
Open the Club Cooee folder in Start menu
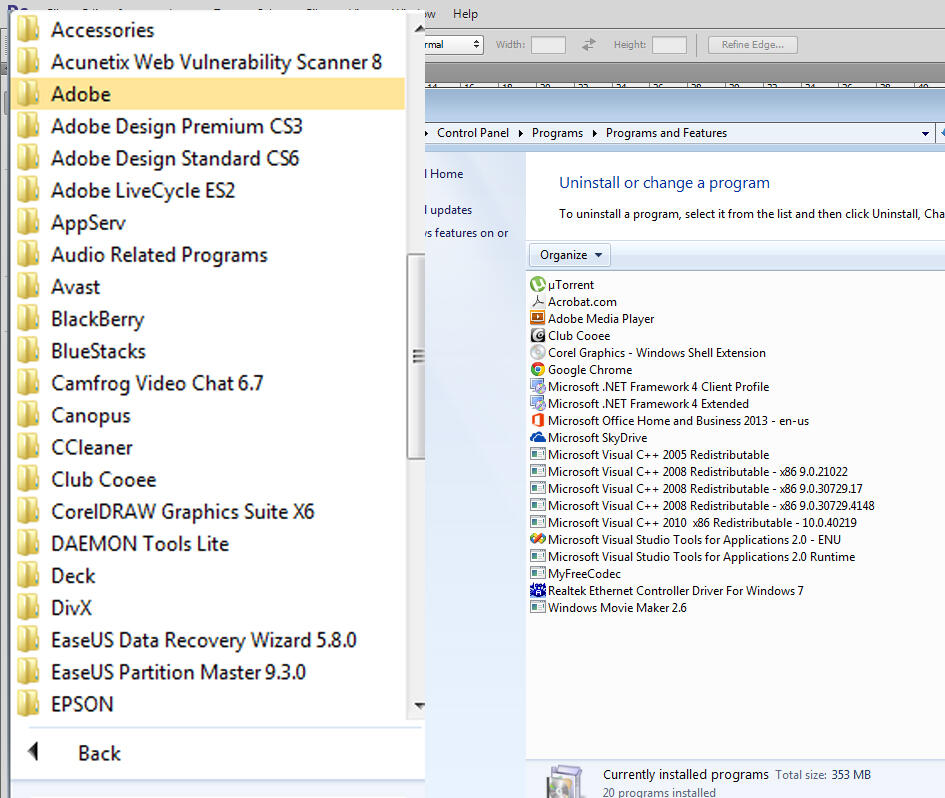(x=207, y=479)
